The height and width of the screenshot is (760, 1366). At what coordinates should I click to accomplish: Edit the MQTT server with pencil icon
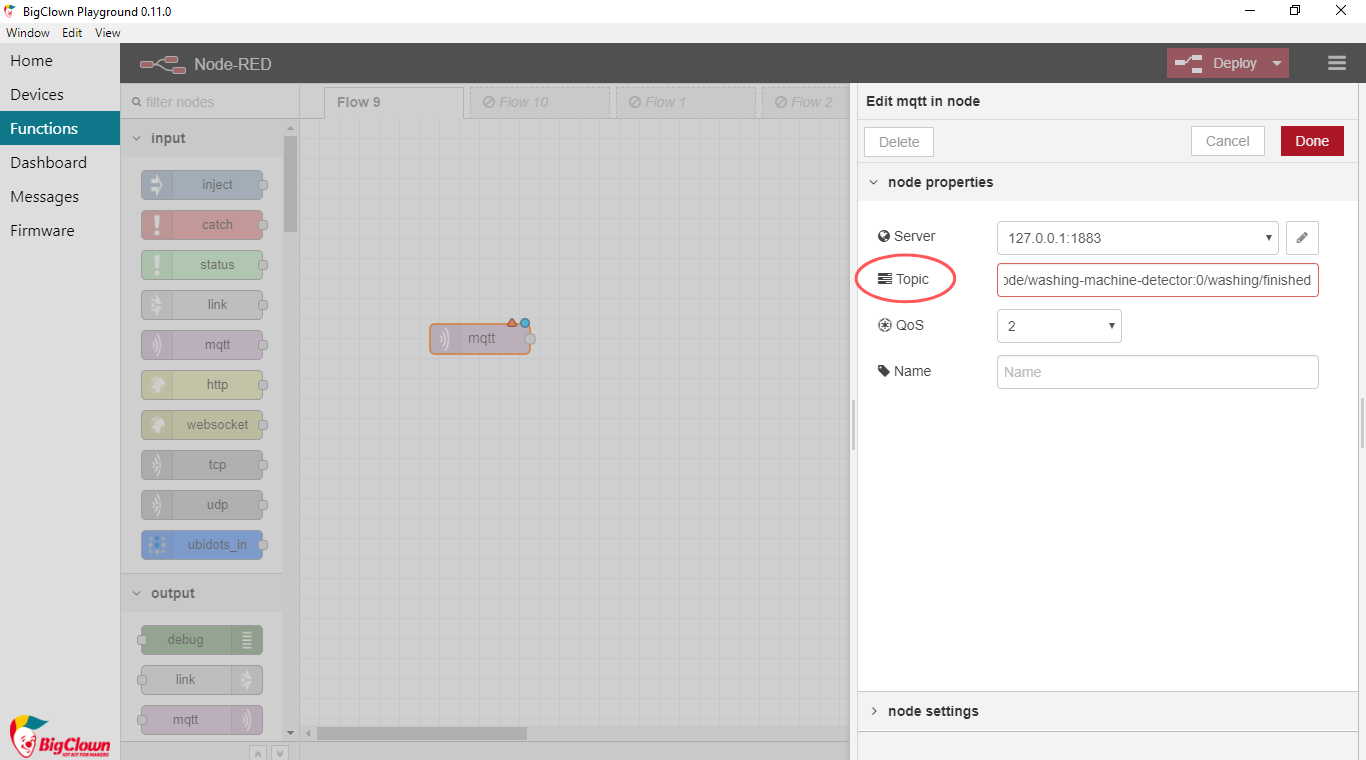[x=1302, y=238]
